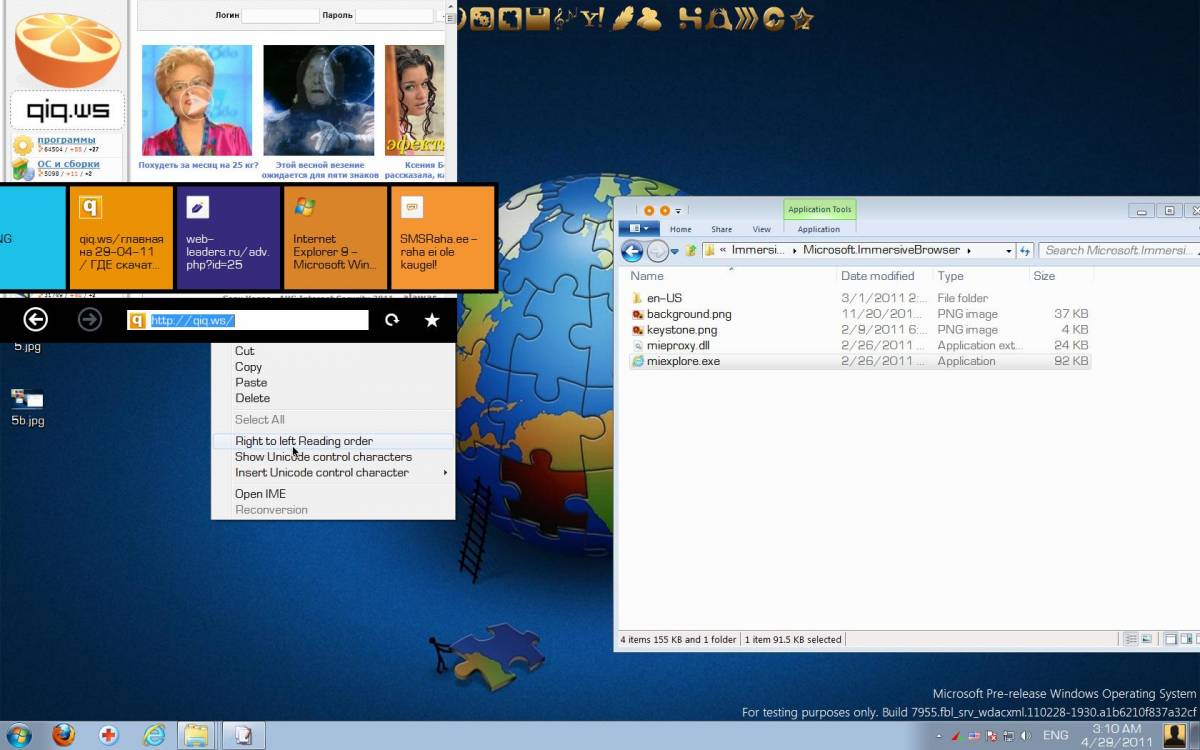This screenshot has width=1200, height=750.
Task: Refresh the page in immersive browser
Action: (x=391, y=320)
